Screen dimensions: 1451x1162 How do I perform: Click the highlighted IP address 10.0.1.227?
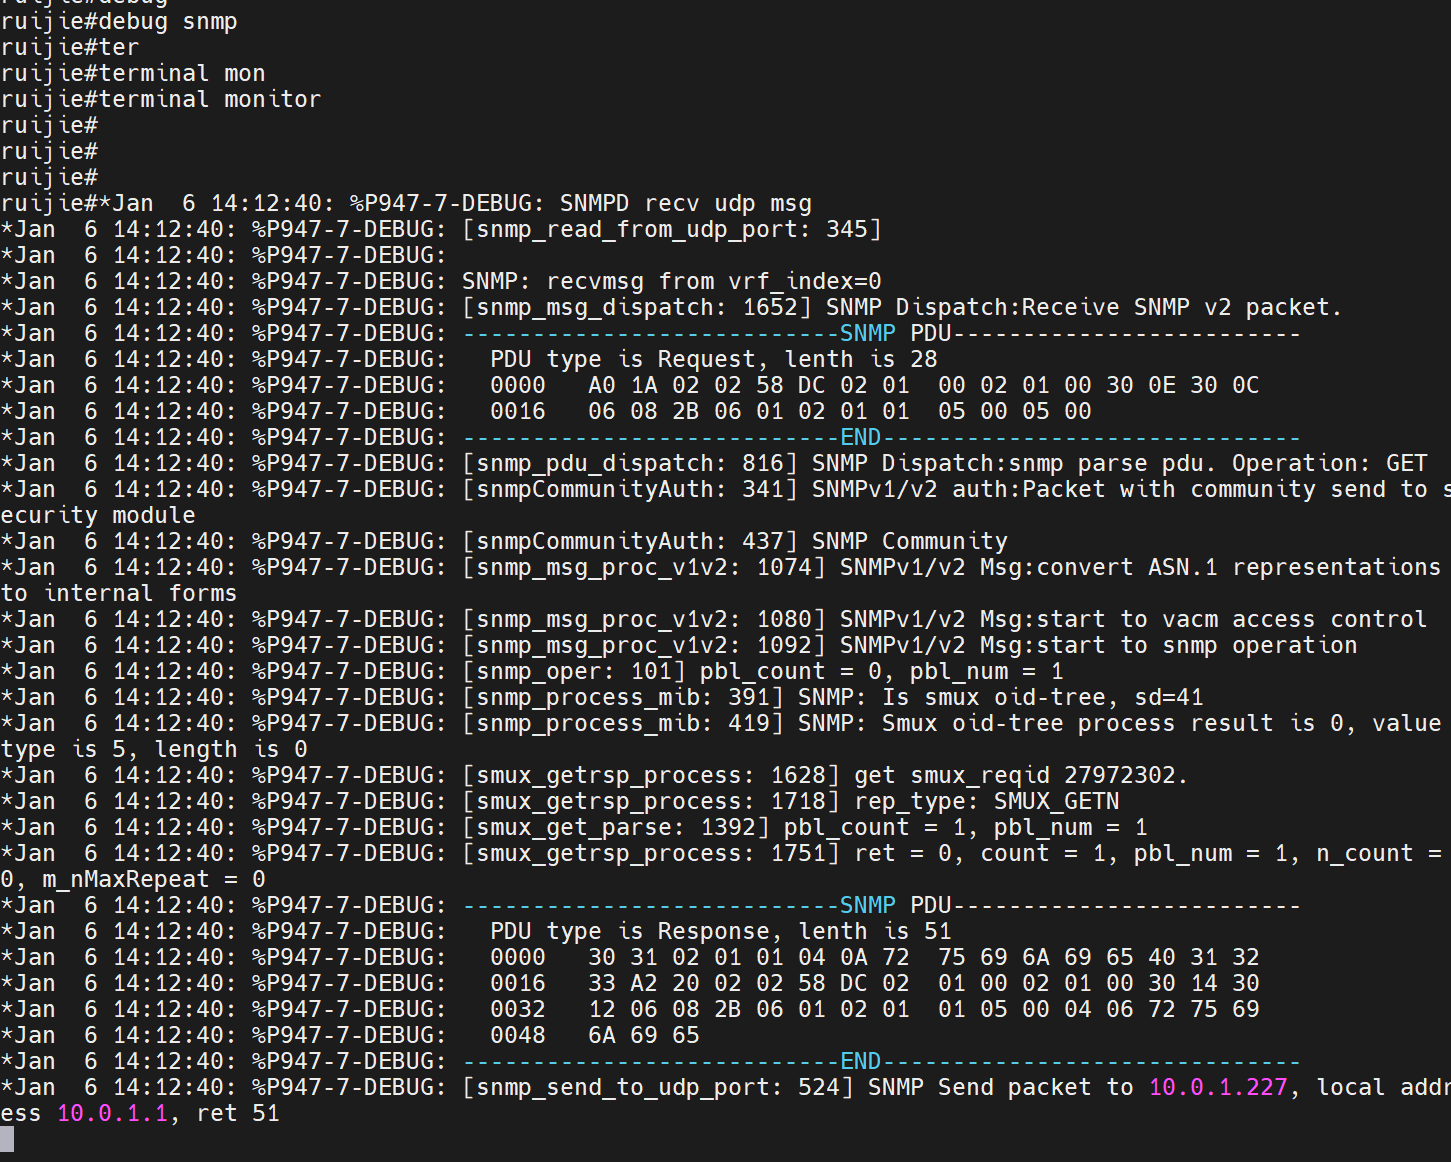point(1217,1087)
